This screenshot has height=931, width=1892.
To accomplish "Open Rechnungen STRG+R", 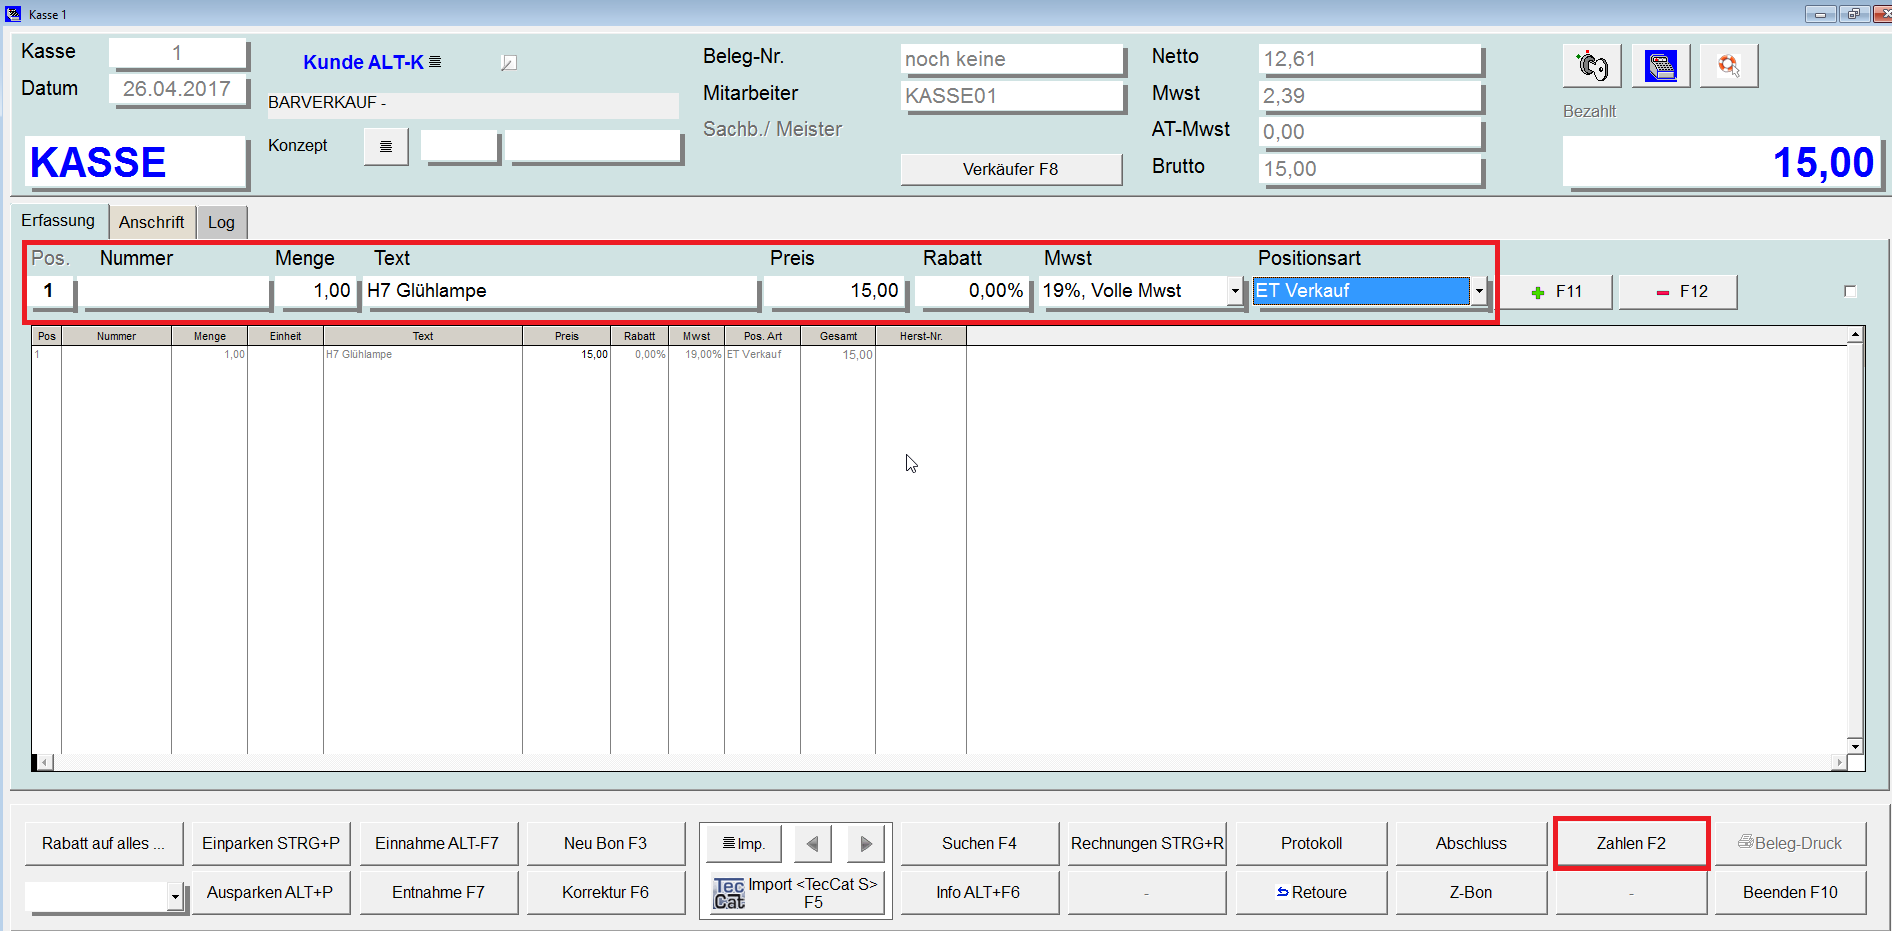I will coord(1147,843).
